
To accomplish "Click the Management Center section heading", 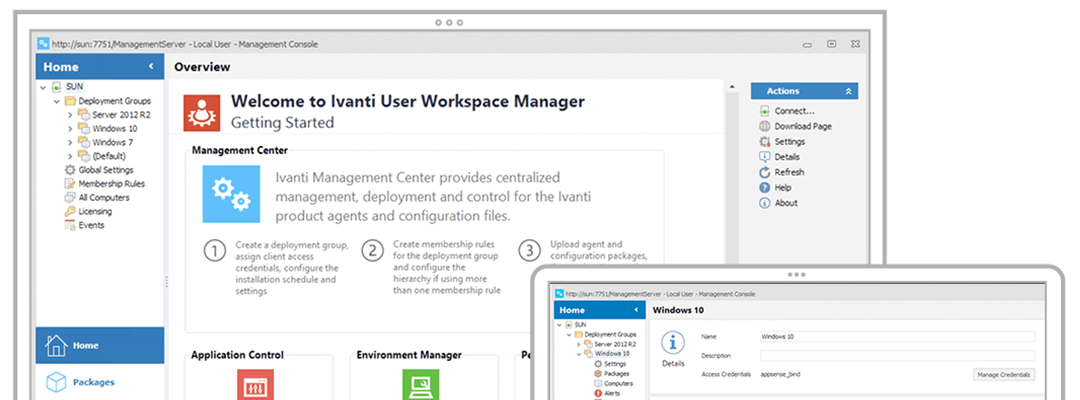I will (x=240, y=149).
